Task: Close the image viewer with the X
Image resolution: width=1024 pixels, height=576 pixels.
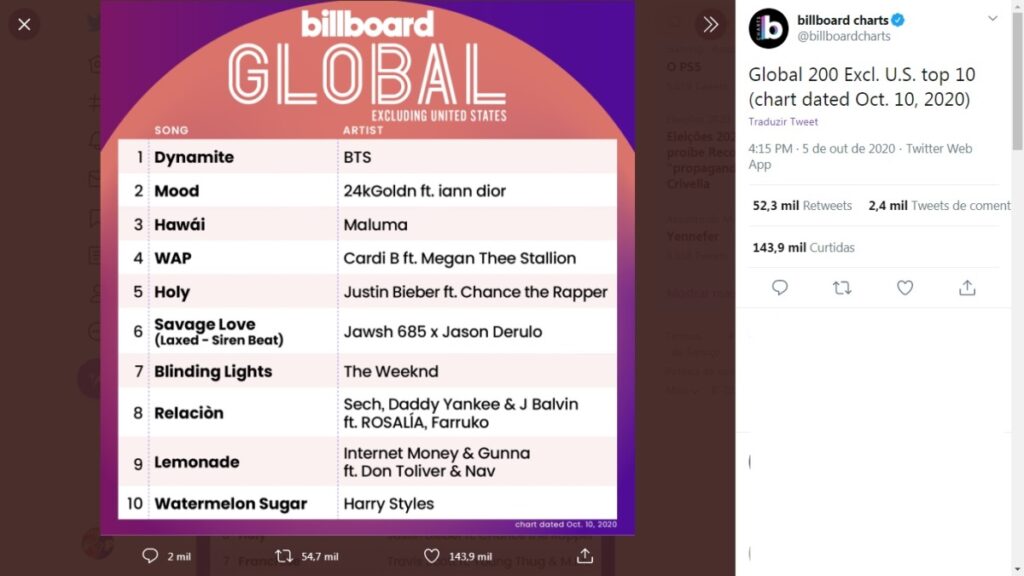Action: (24, 25)
